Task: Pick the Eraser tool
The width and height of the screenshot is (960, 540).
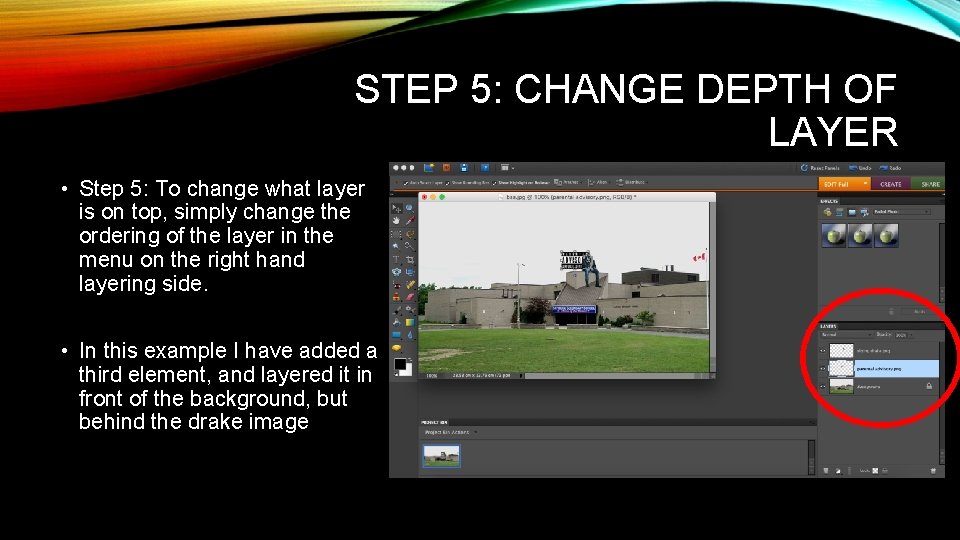Action: [410, 297]
